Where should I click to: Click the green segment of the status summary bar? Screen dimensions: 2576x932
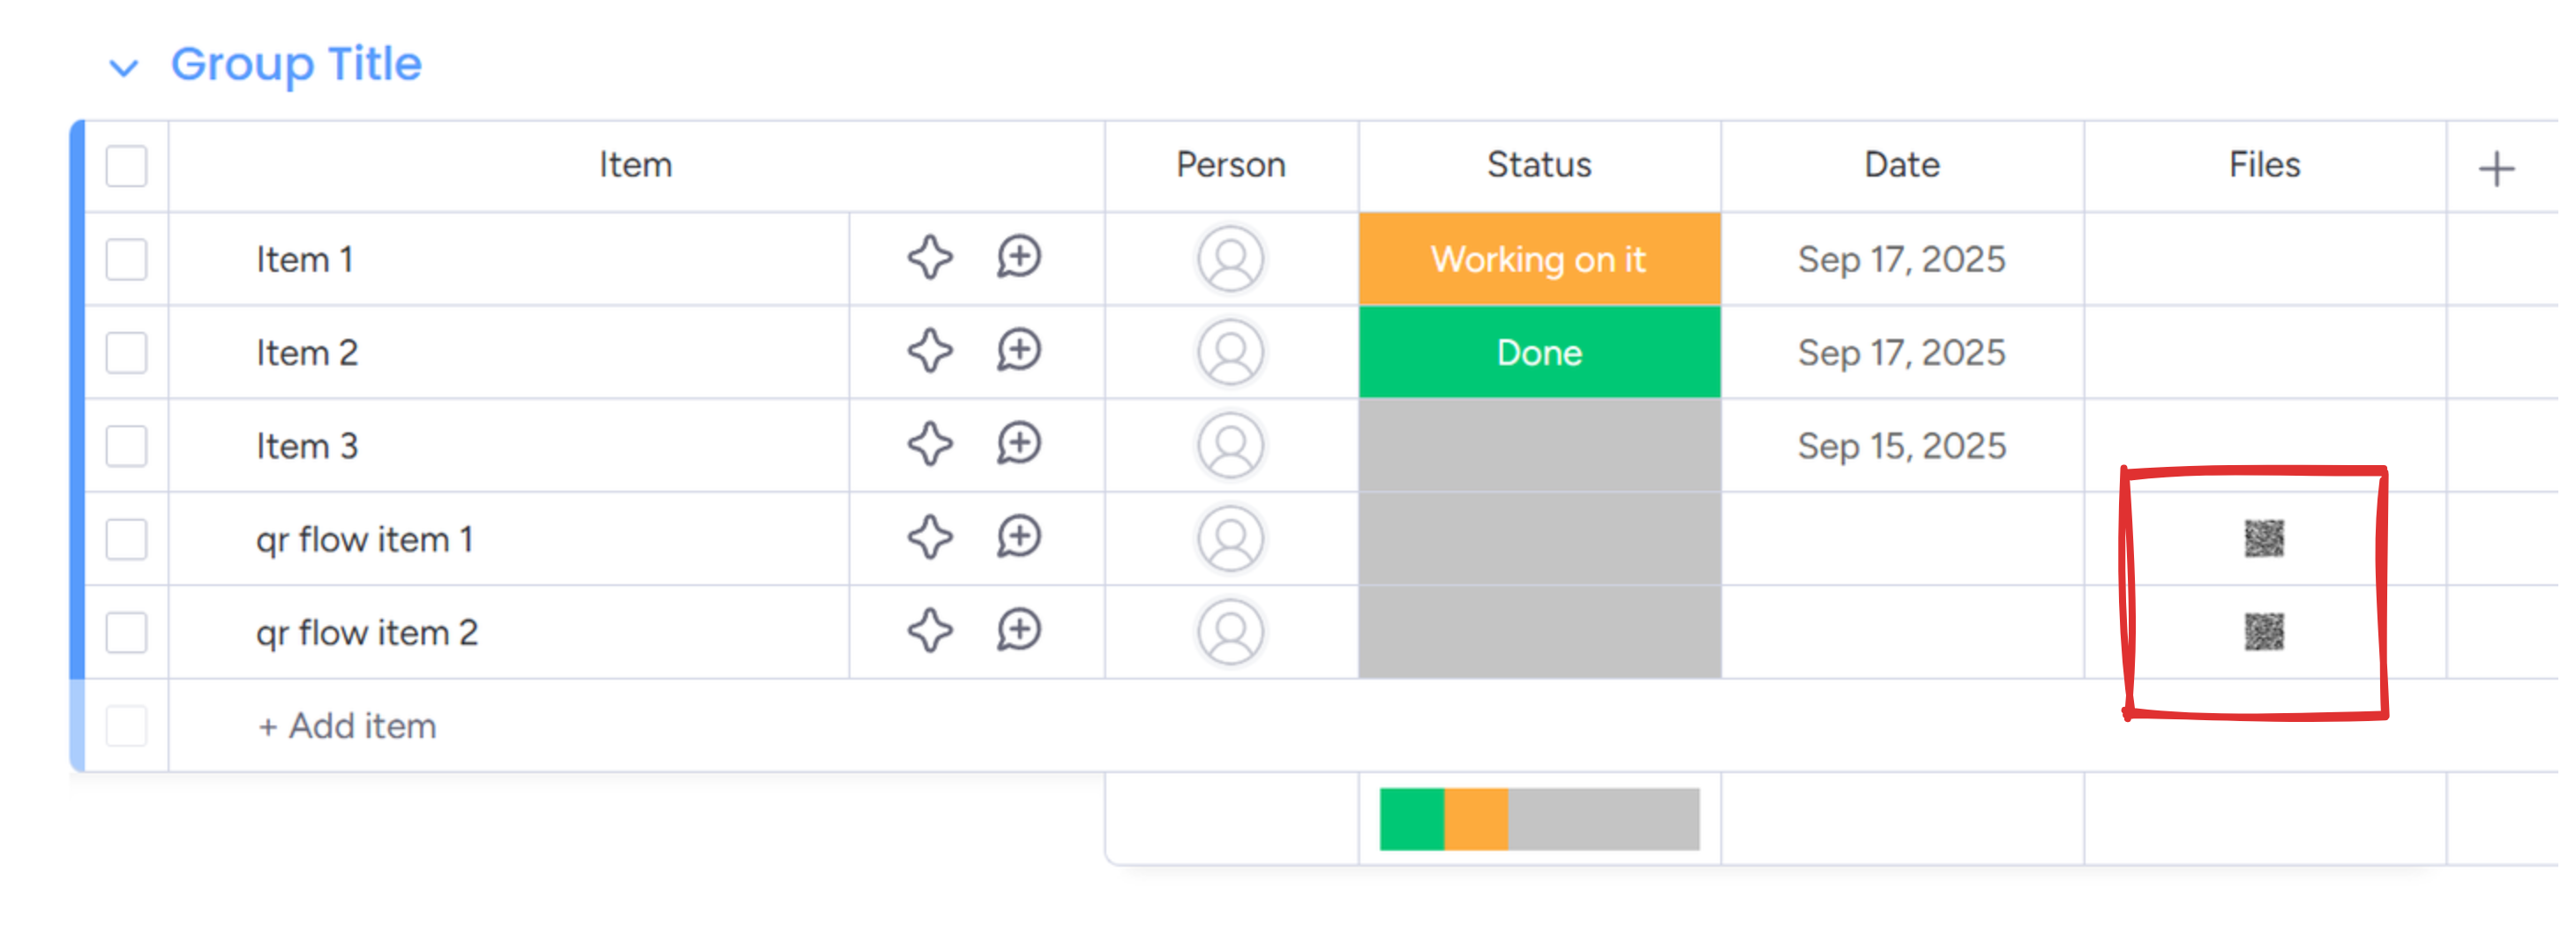click(x=1410, y=819)
